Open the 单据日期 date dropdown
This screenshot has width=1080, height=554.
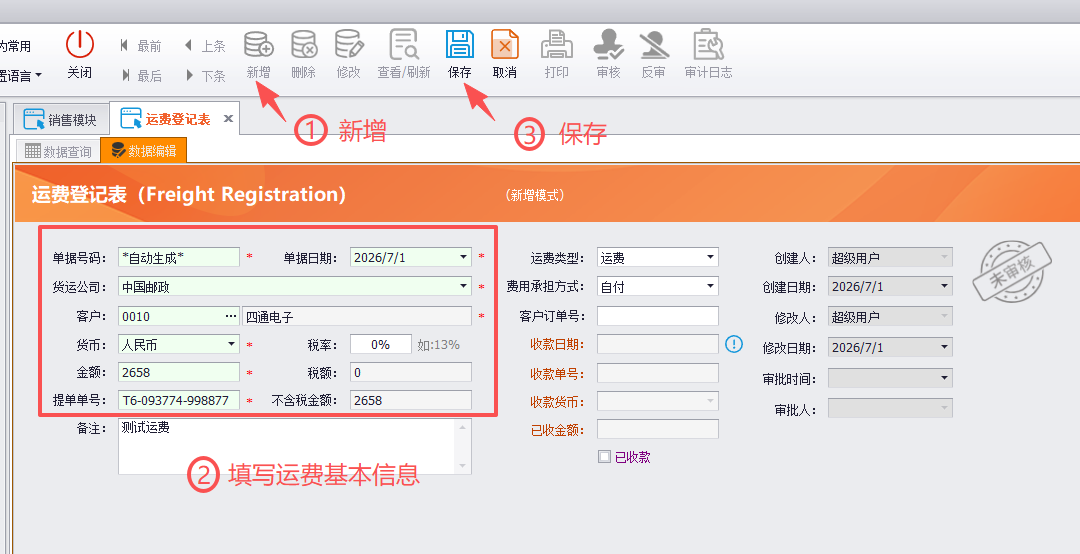[x=464, y=258]
